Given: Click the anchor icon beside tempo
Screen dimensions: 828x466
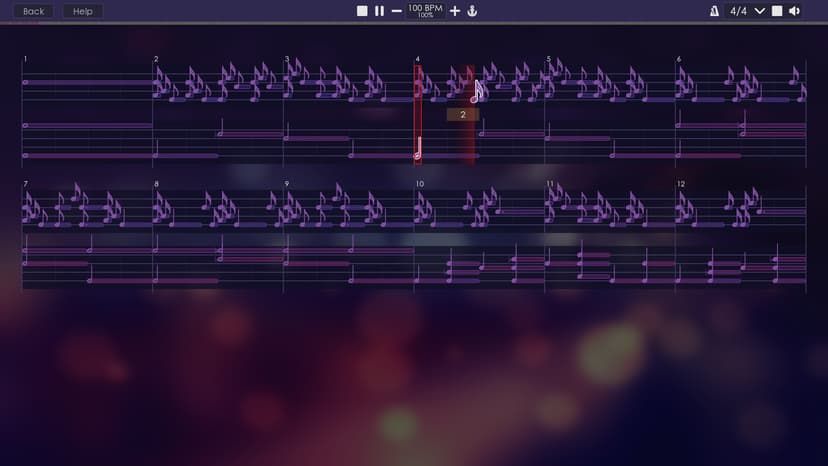Looking at the screenshot, I should pos(472,11).
